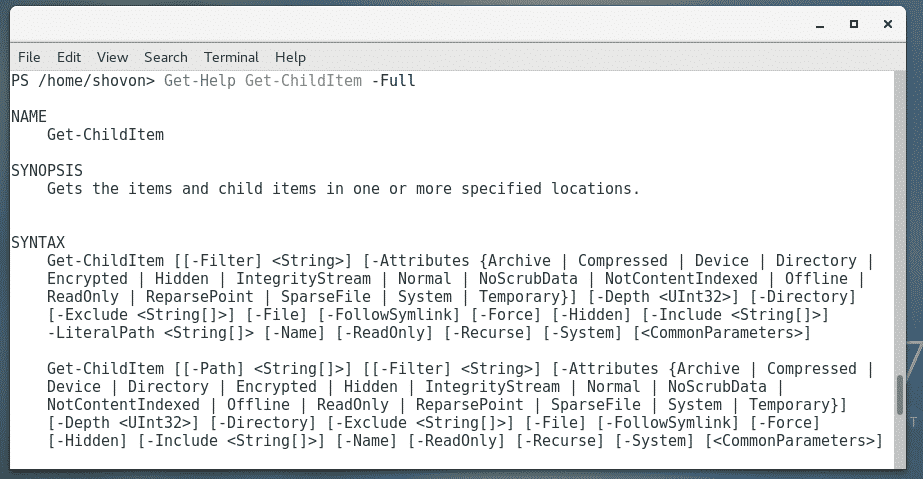Open the File menu
Image resolution: width=923 pixels, height=479 pixels.
click(x=29, y=57)
